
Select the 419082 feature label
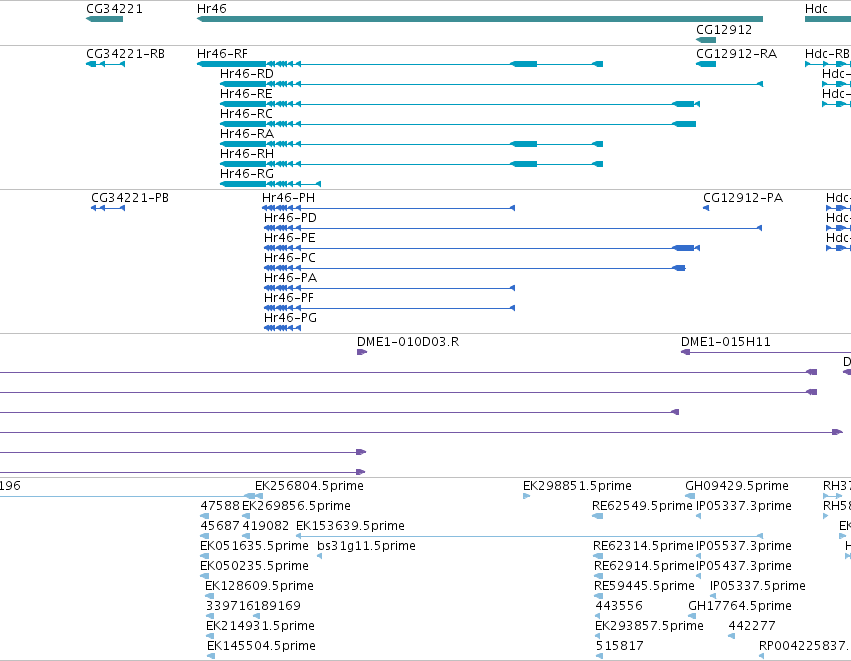click(x=266, y=526)
